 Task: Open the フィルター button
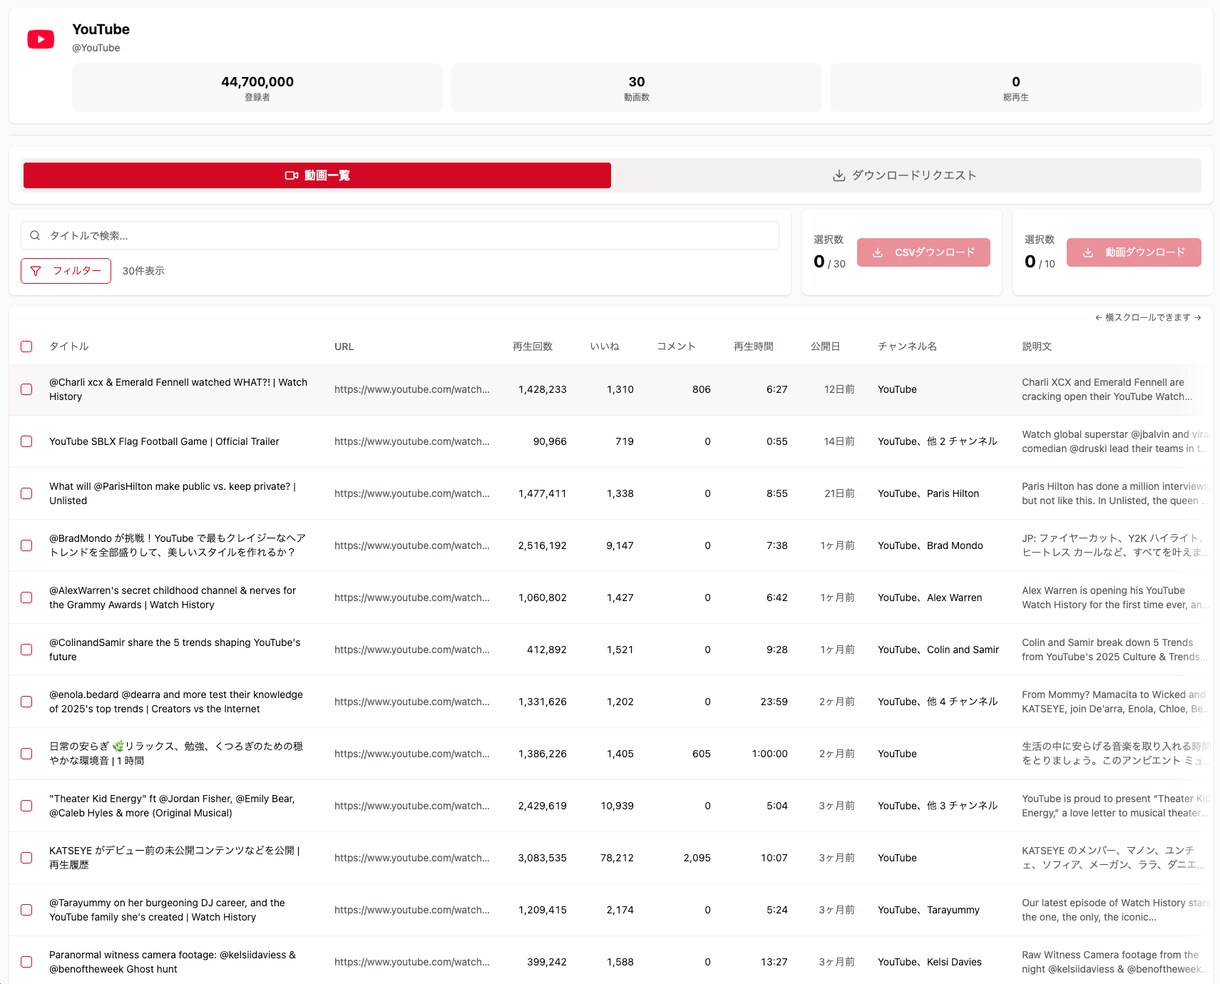coord(66,271)
